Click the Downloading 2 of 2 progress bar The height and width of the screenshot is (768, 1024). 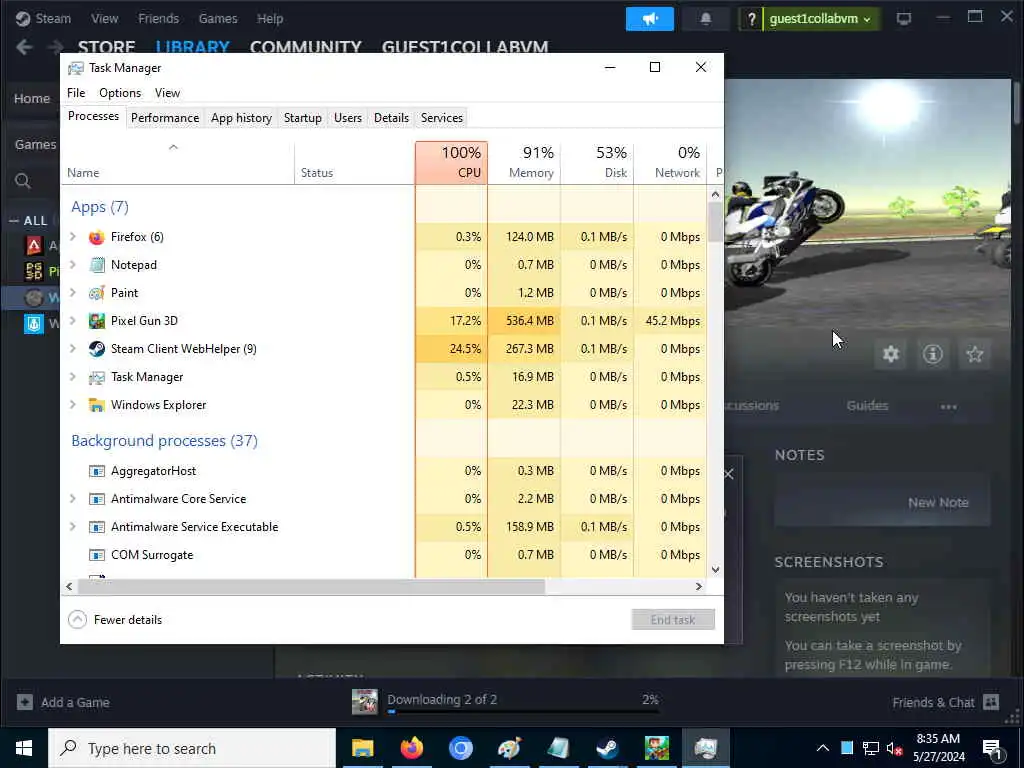(x=523, y=712)
